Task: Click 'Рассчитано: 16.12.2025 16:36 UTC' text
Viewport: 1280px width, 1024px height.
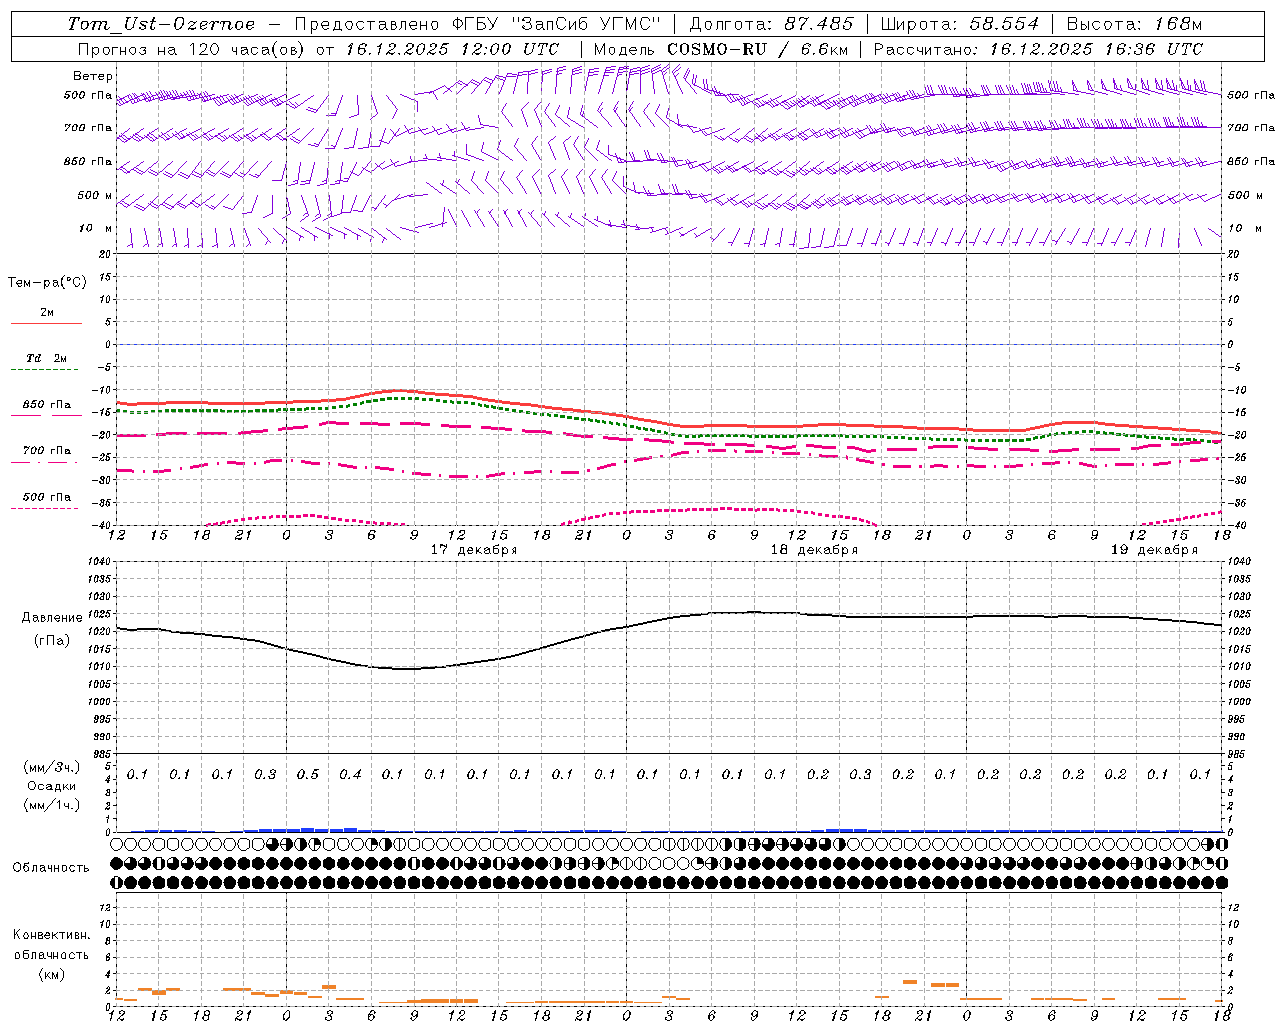Action: [1038, 49]
